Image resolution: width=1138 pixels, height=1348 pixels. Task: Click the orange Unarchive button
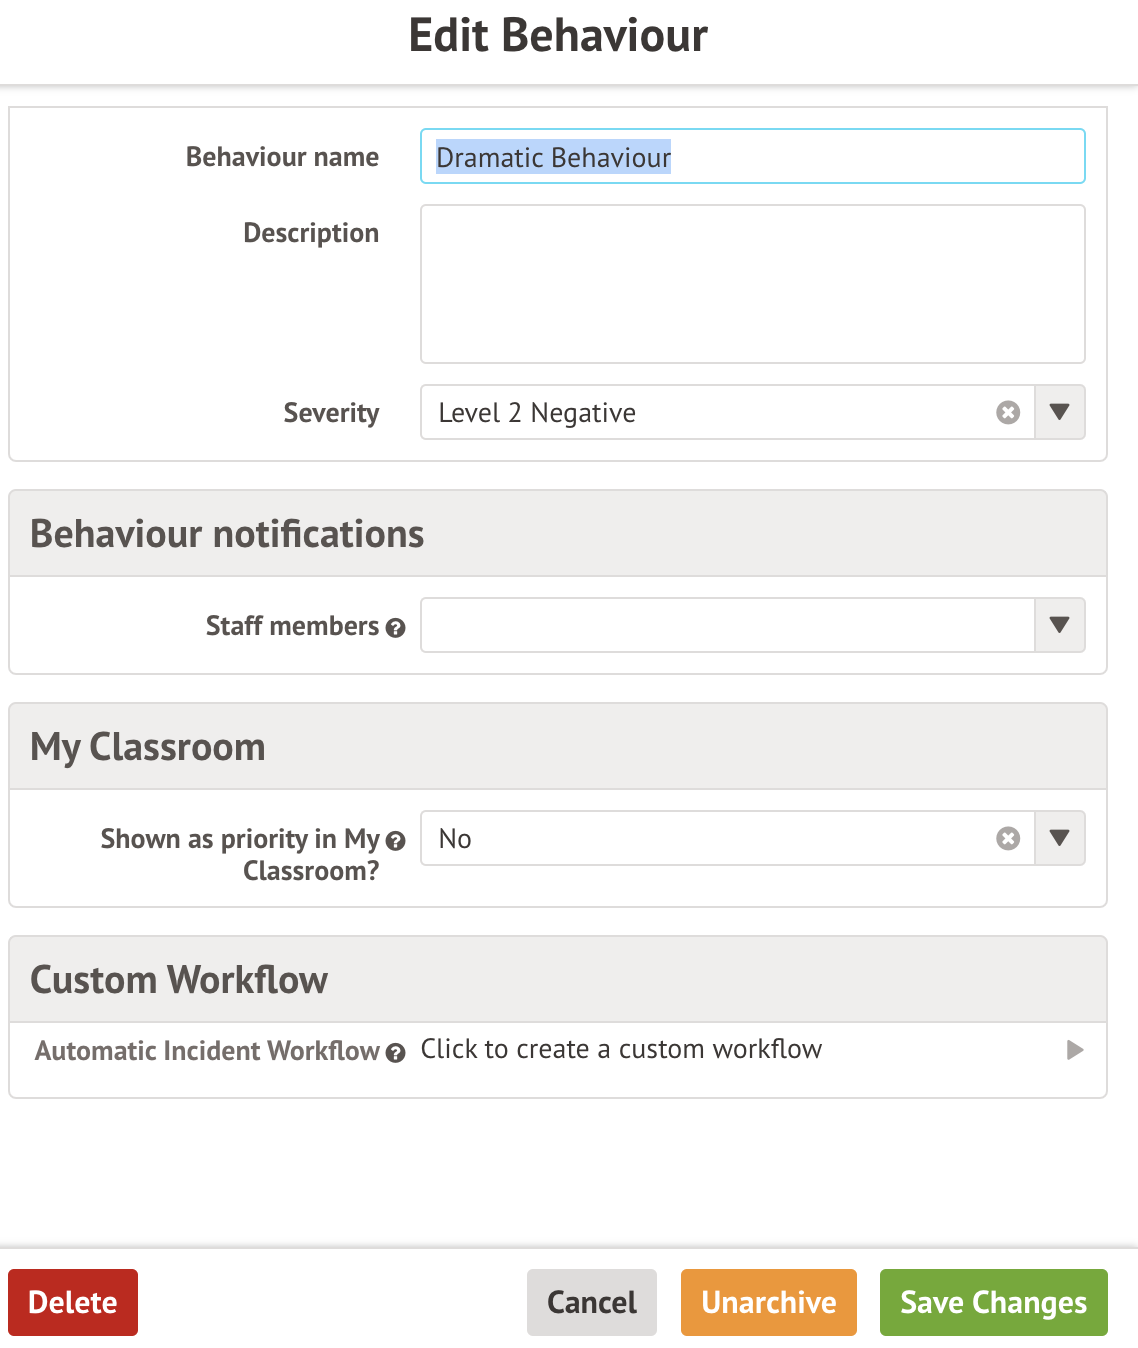click(x=768, y=1302)
